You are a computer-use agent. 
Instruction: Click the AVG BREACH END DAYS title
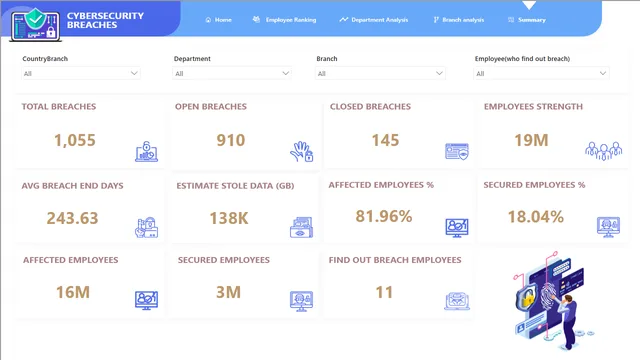(72, 186)
